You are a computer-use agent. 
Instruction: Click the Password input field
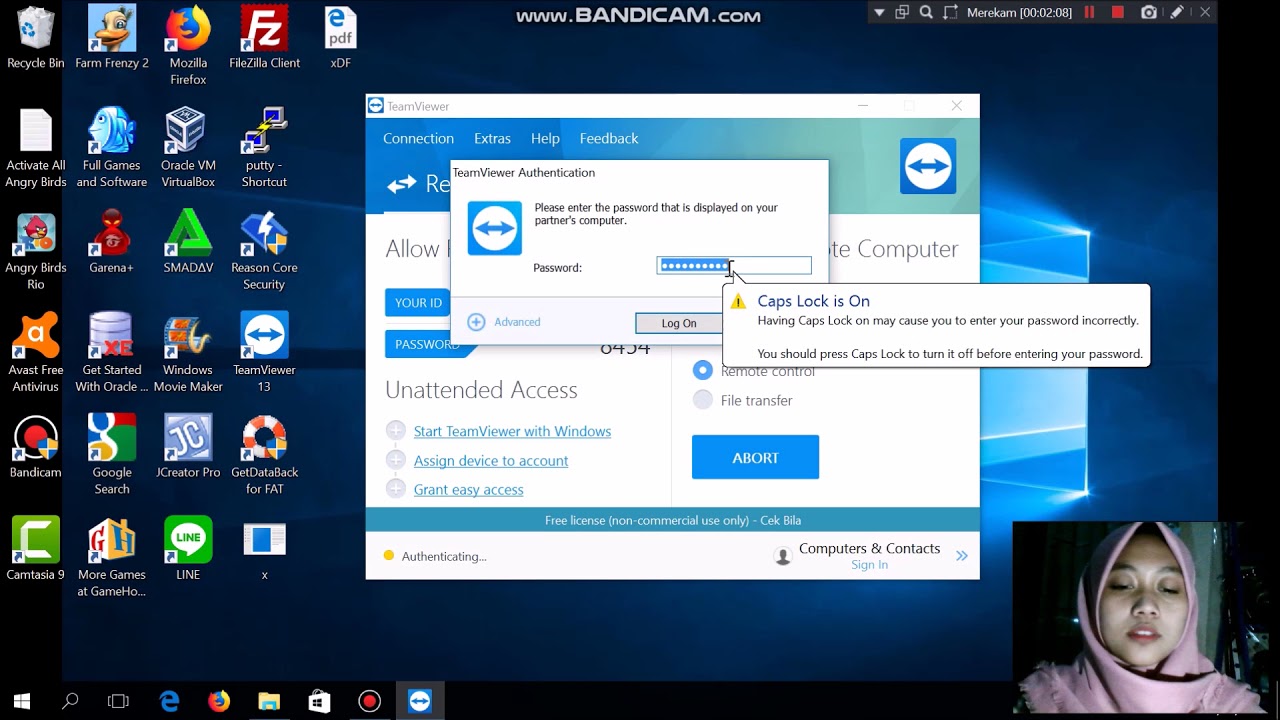coord(734,266)
